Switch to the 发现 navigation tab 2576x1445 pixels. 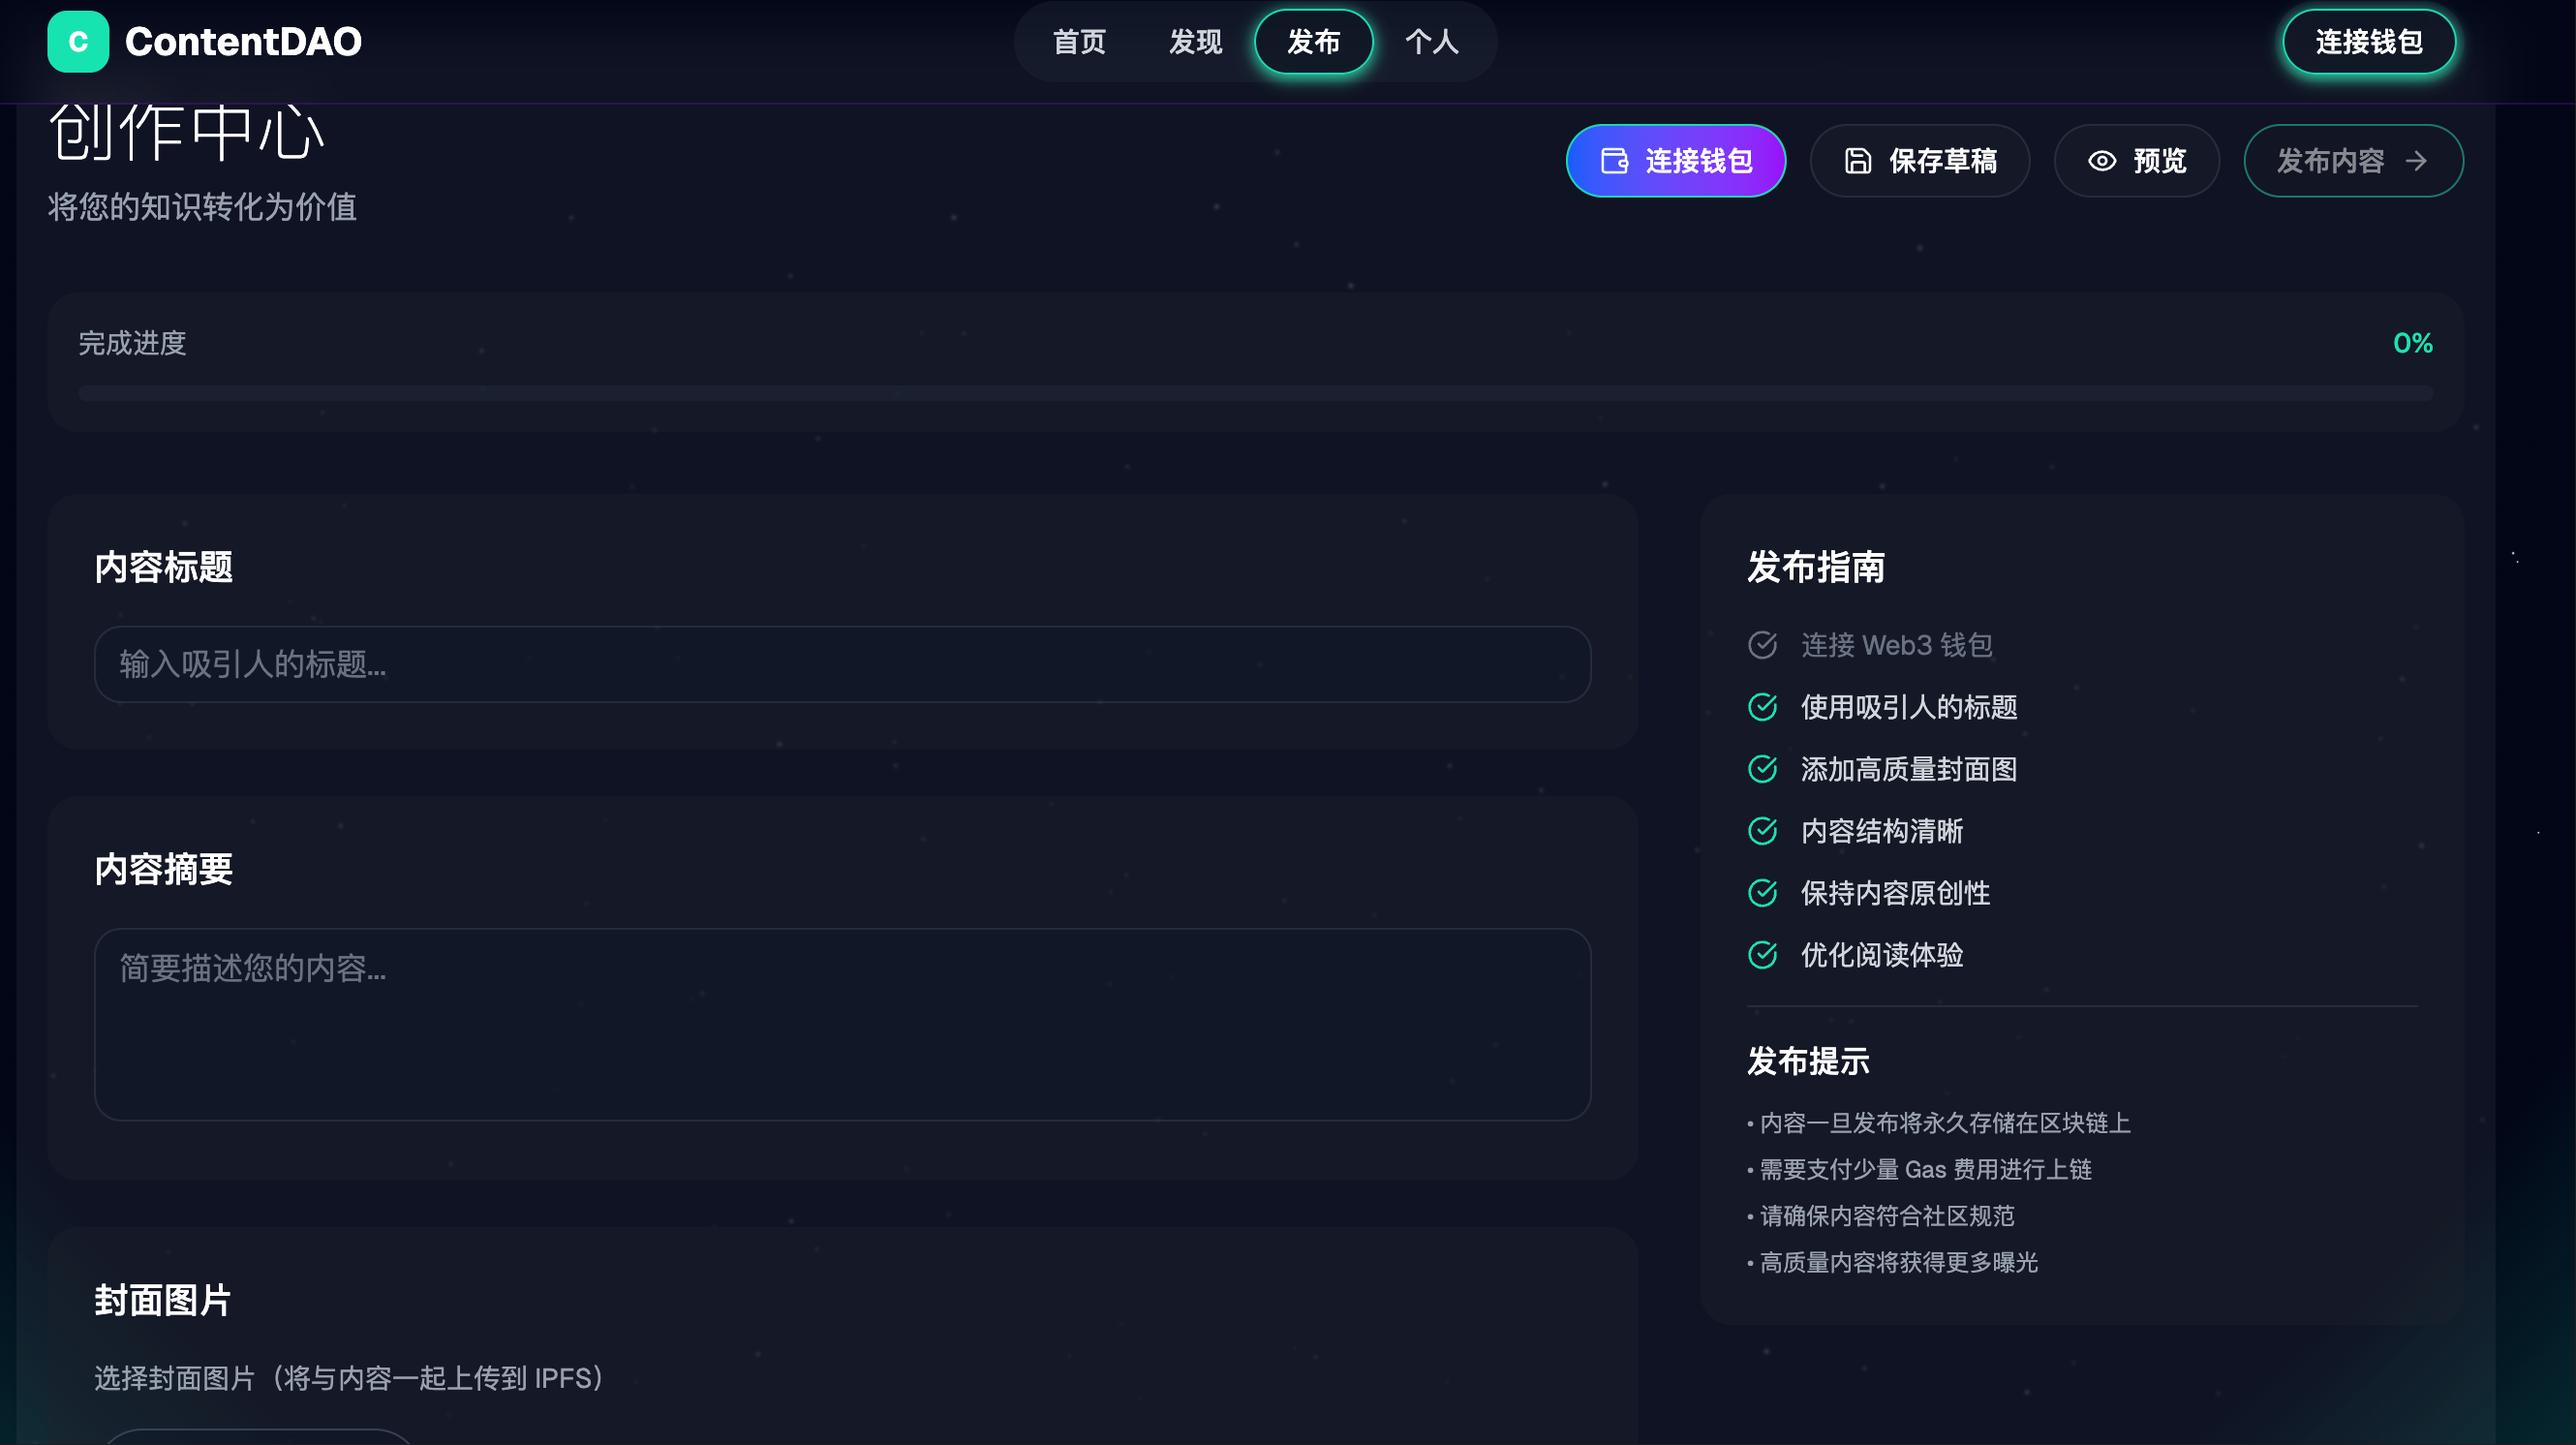coord(1194,42)
